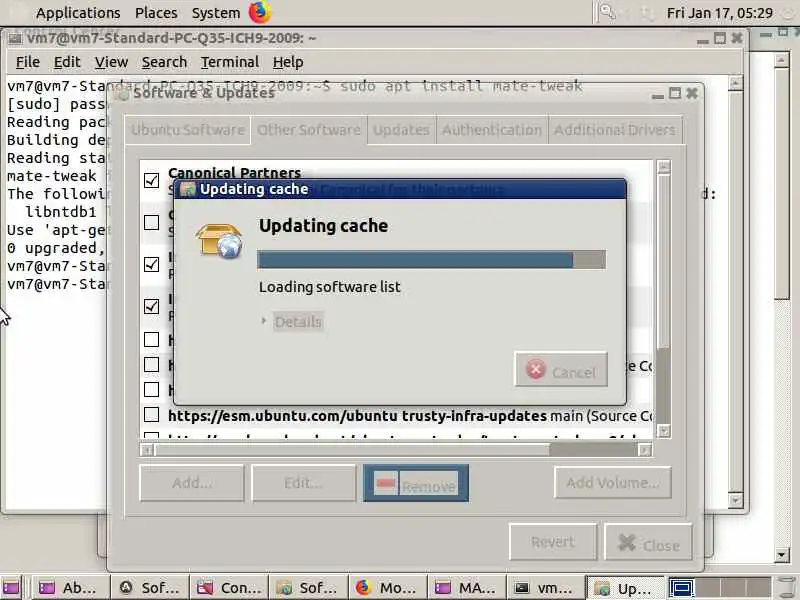Open the Applications menu
The height and width of the screenshot is (600, 800).
78,13
